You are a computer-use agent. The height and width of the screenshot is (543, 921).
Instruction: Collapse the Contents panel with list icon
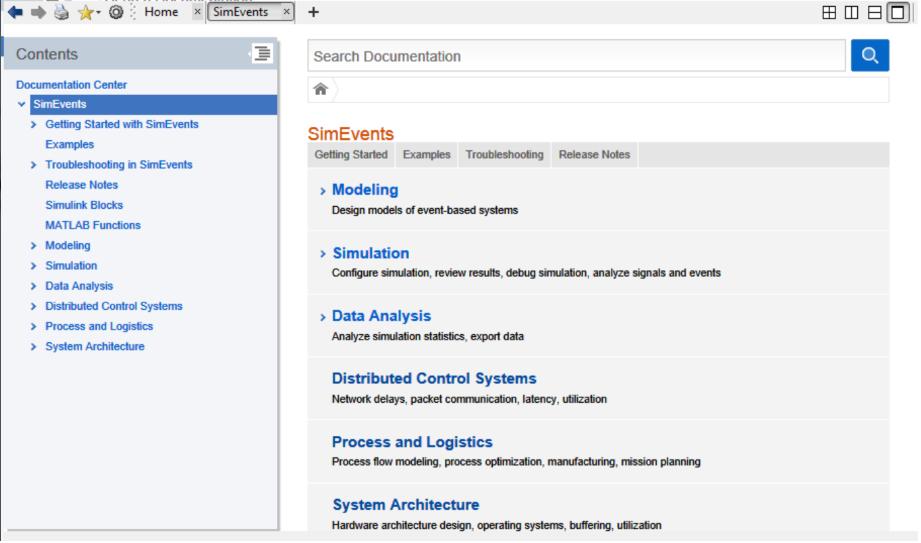[x=262, y=53]
